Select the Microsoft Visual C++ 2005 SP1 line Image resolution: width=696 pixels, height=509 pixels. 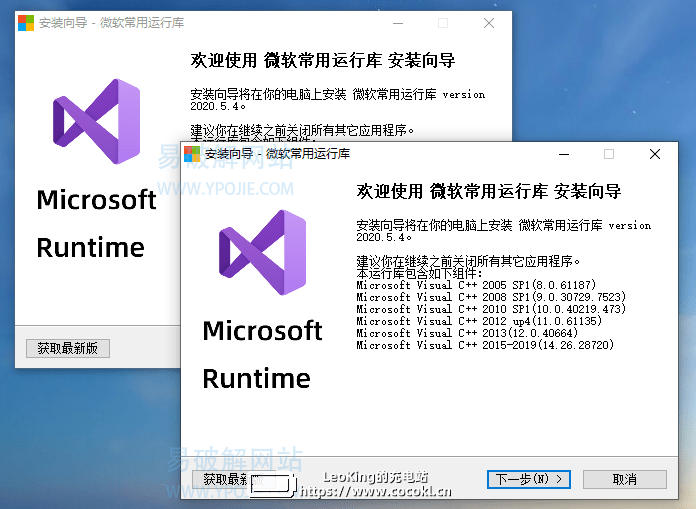(x=476, y=285)
